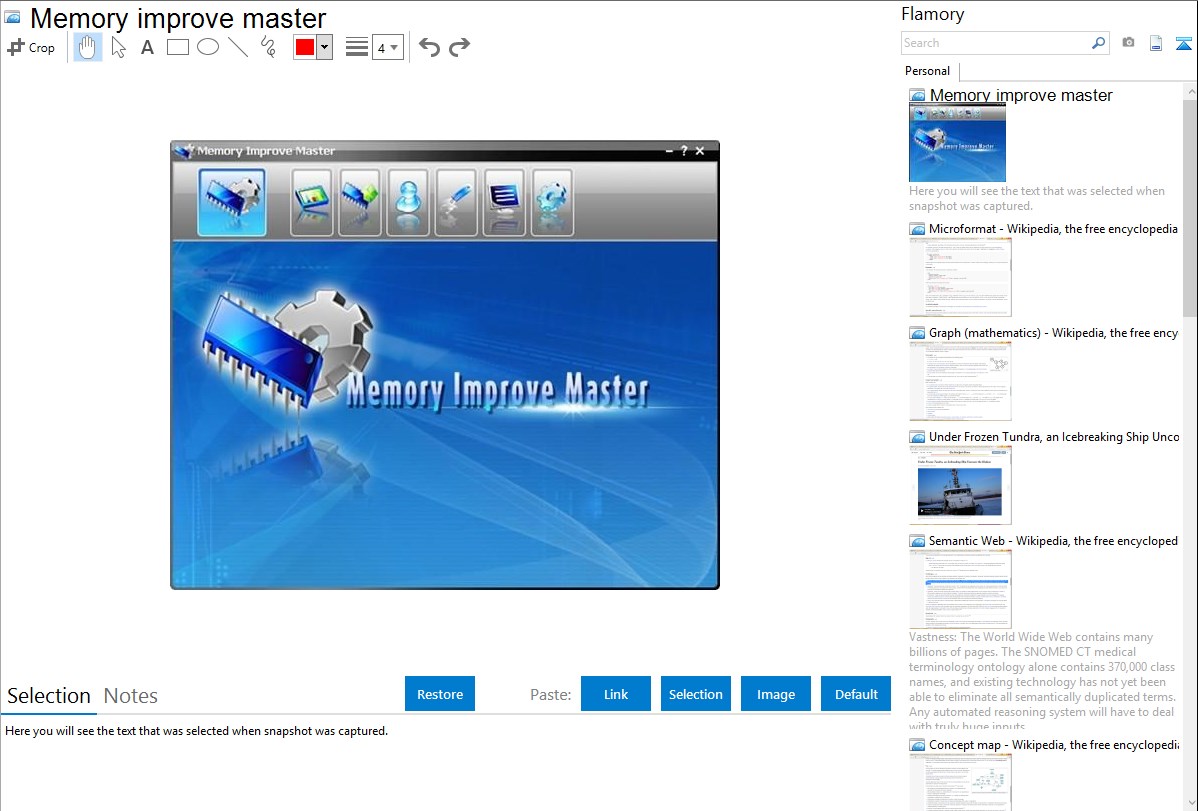Image resolution: width=1198 pixels, height=811 pixels.
Task: Open the color picker dropdown arrow
Action: pyautogui.click(x=325, y=47)
